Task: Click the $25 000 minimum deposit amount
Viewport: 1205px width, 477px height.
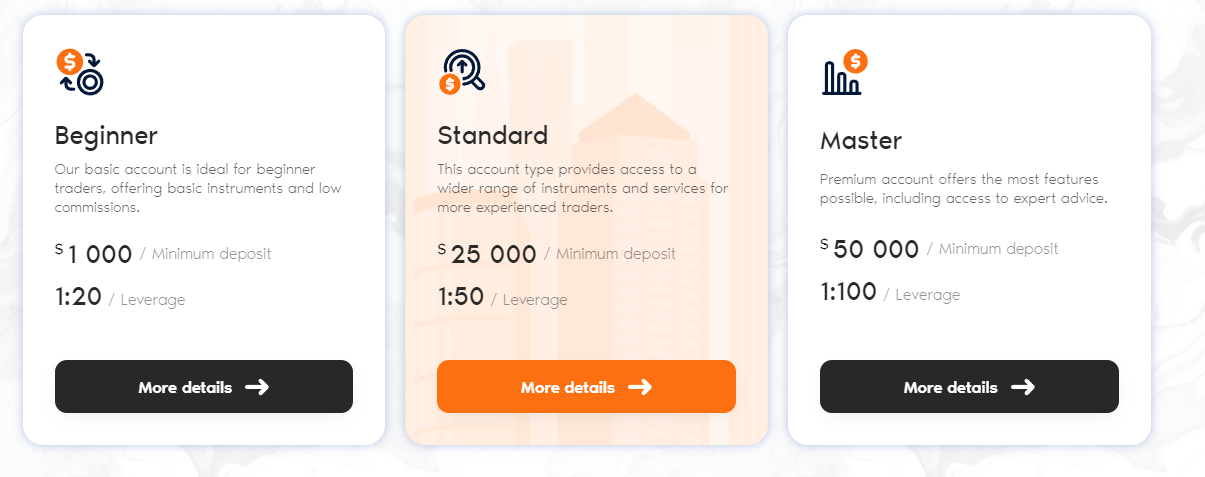Action: 487,254
